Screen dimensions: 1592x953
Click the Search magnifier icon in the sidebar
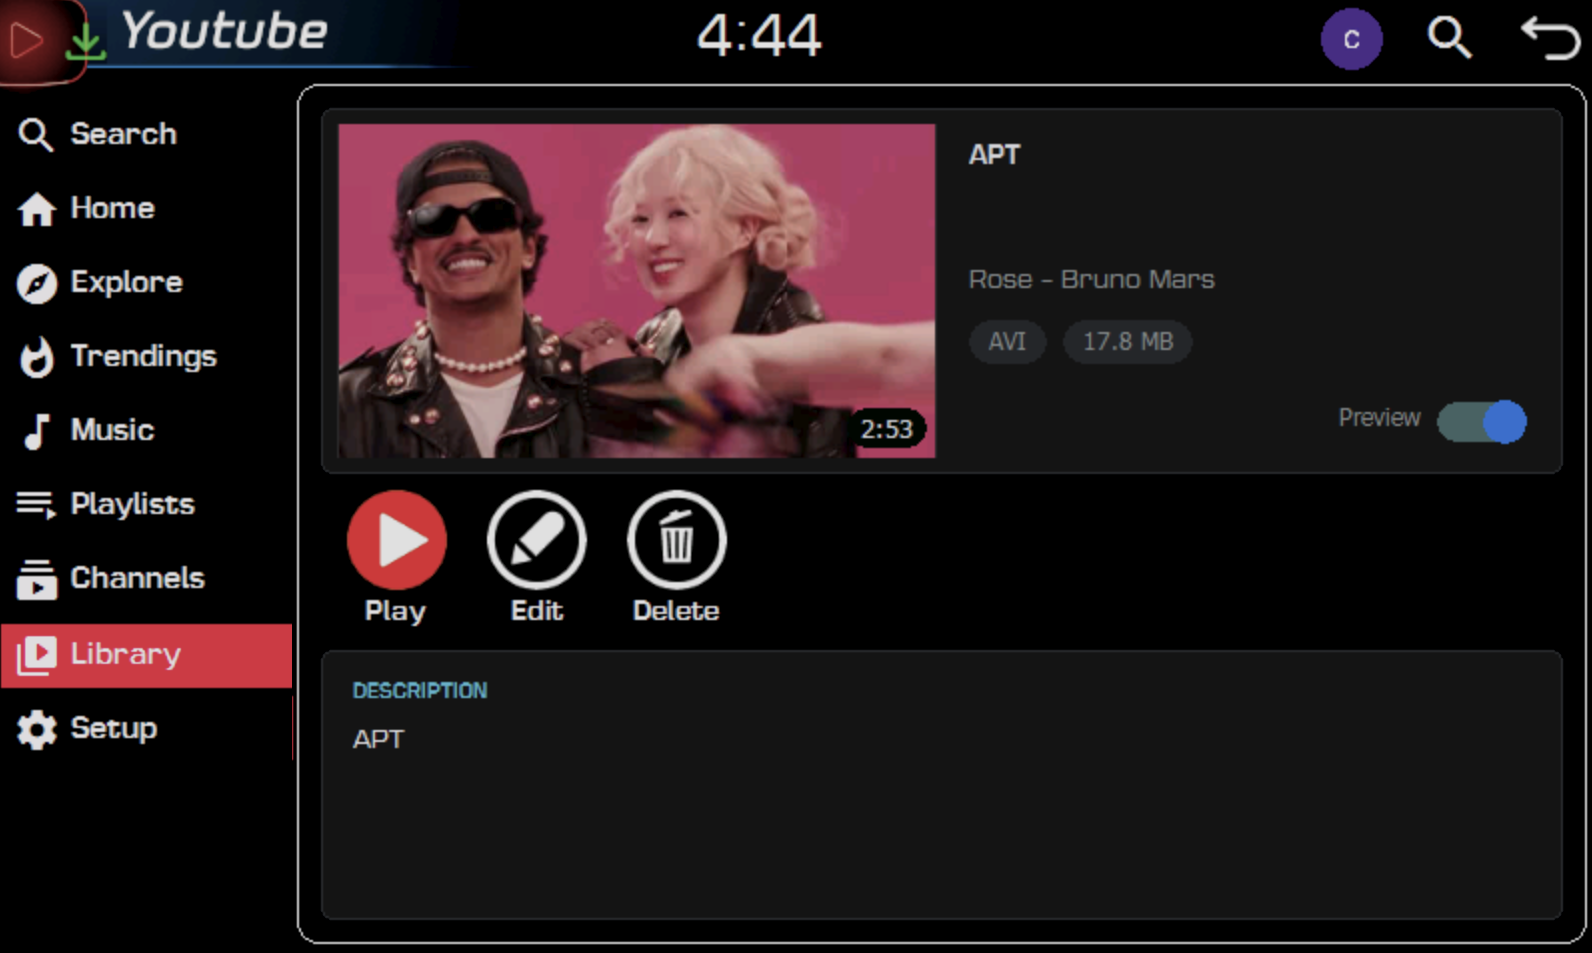click(36, 135)
